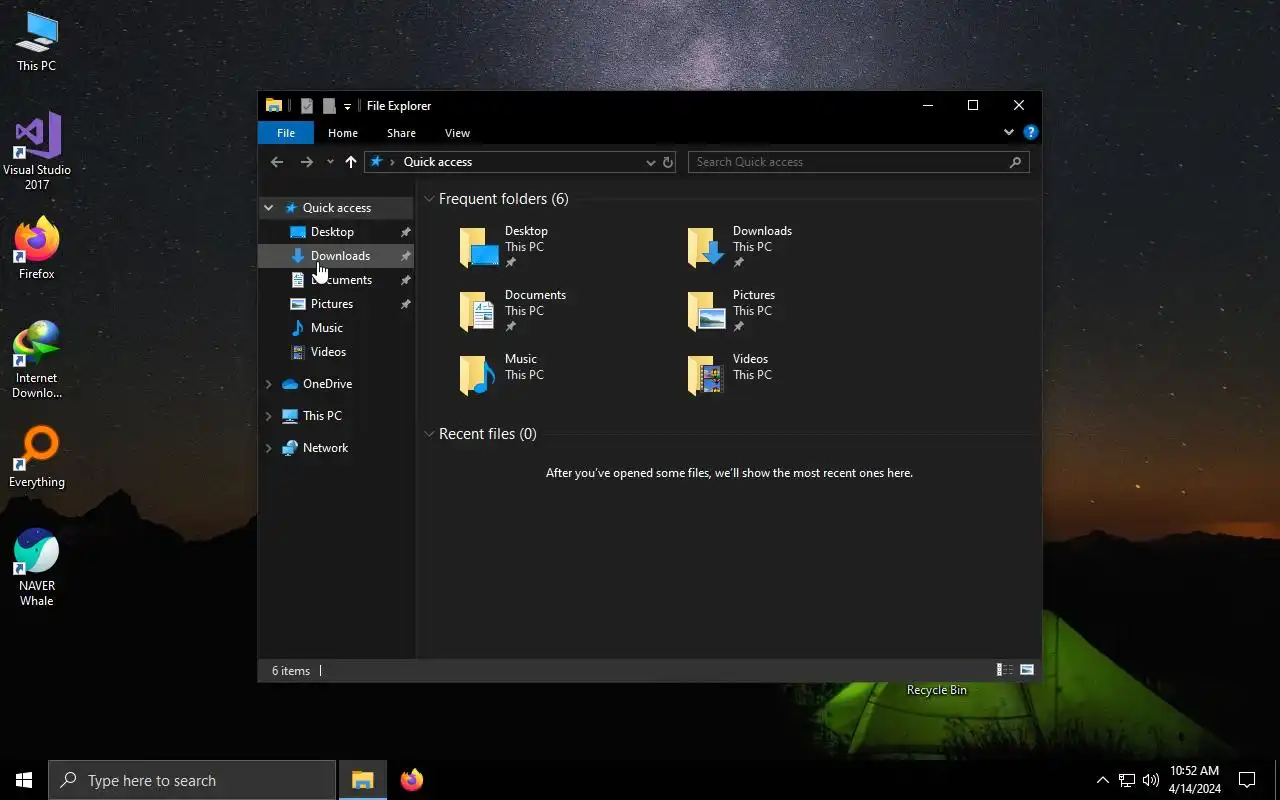The height and width of the screenshot is (800, 1280).
Task: Collapse the Recent files group
Action: point(429,434)
